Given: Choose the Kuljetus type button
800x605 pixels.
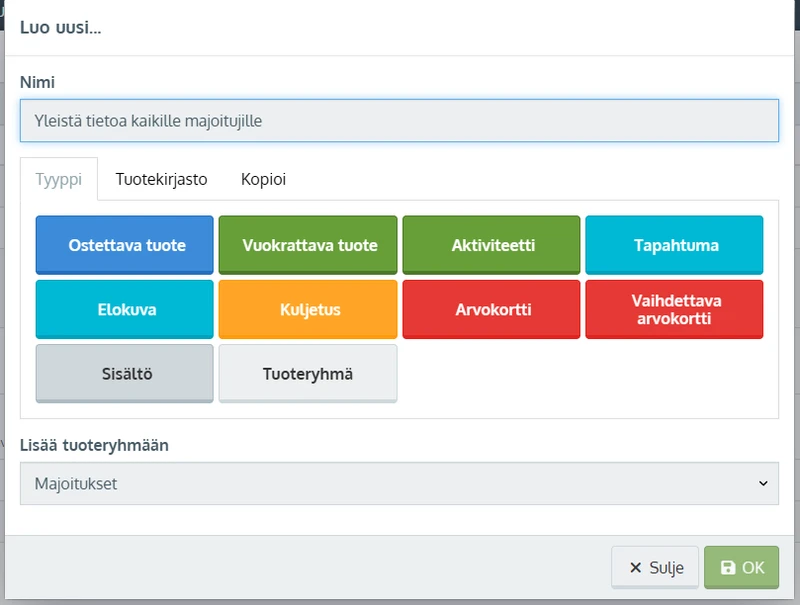Looking at the screenshot, I should click(308, 309).
